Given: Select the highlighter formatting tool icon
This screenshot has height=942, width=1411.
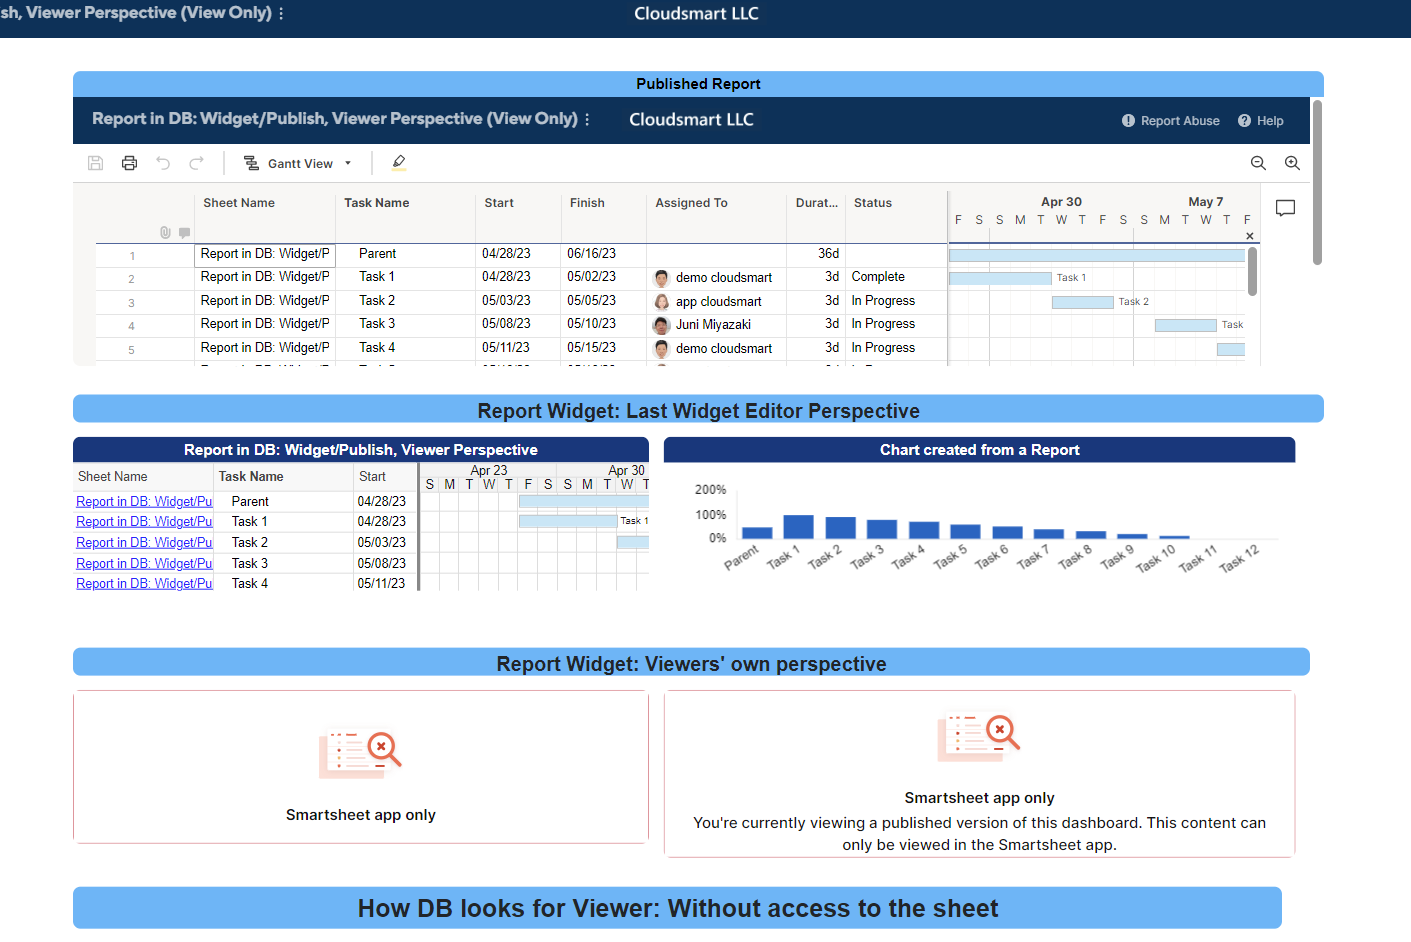Looking at the screenshot, I should pyautogui.click(x=398, y=163).
